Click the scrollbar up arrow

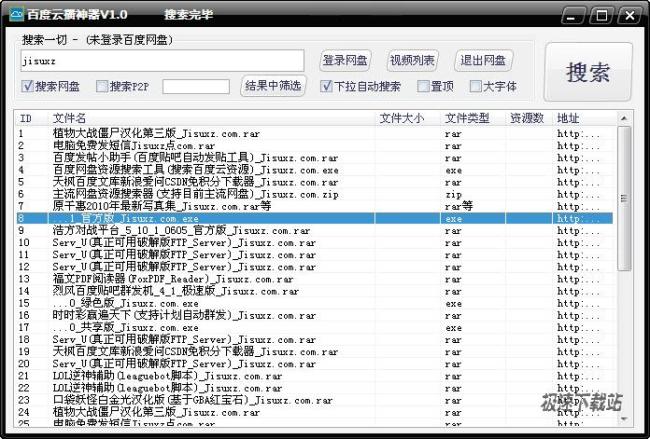click(624, 119)
